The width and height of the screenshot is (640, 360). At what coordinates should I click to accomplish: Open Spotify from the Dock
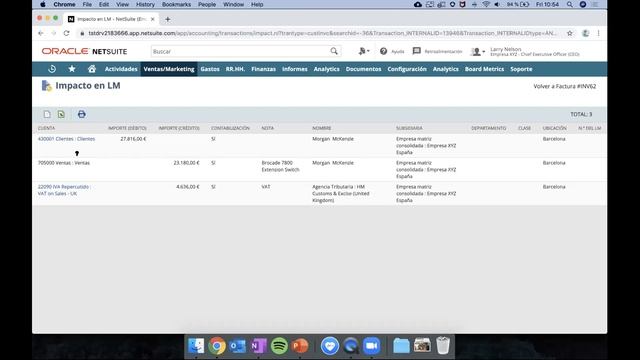point(279,346)
